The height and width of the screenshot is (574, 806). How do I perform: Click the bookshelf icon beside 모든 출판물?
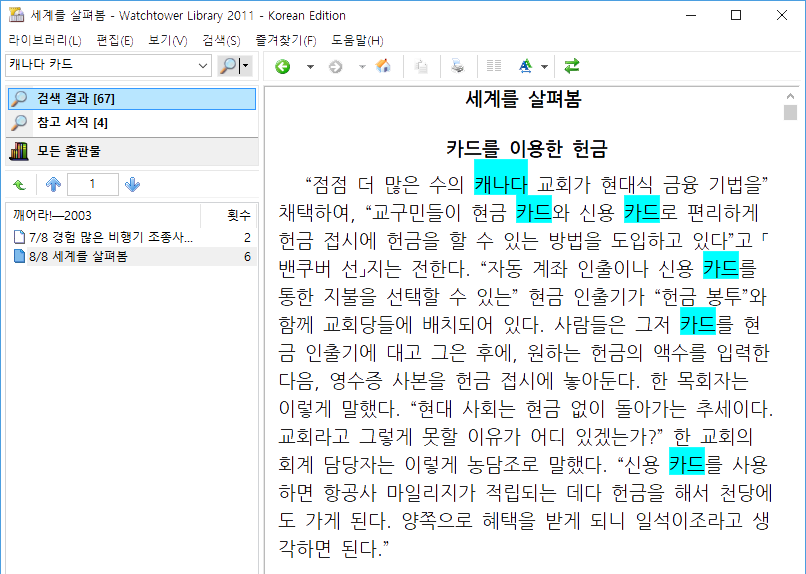tap(19, 151)
